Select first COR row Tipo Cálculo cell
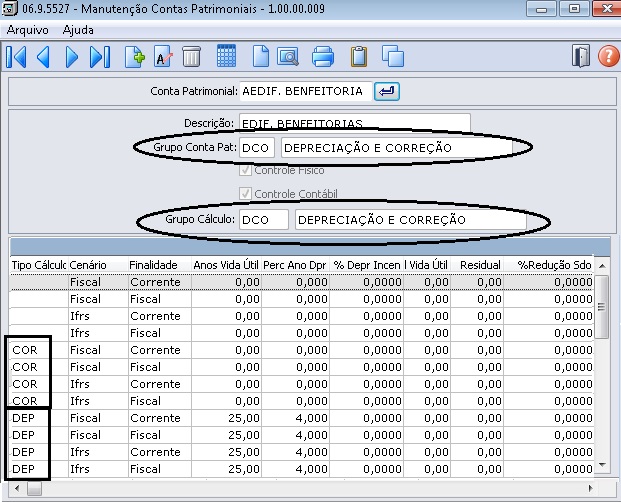This screenshot has width=621, height=502. click(x=39, y=350)
